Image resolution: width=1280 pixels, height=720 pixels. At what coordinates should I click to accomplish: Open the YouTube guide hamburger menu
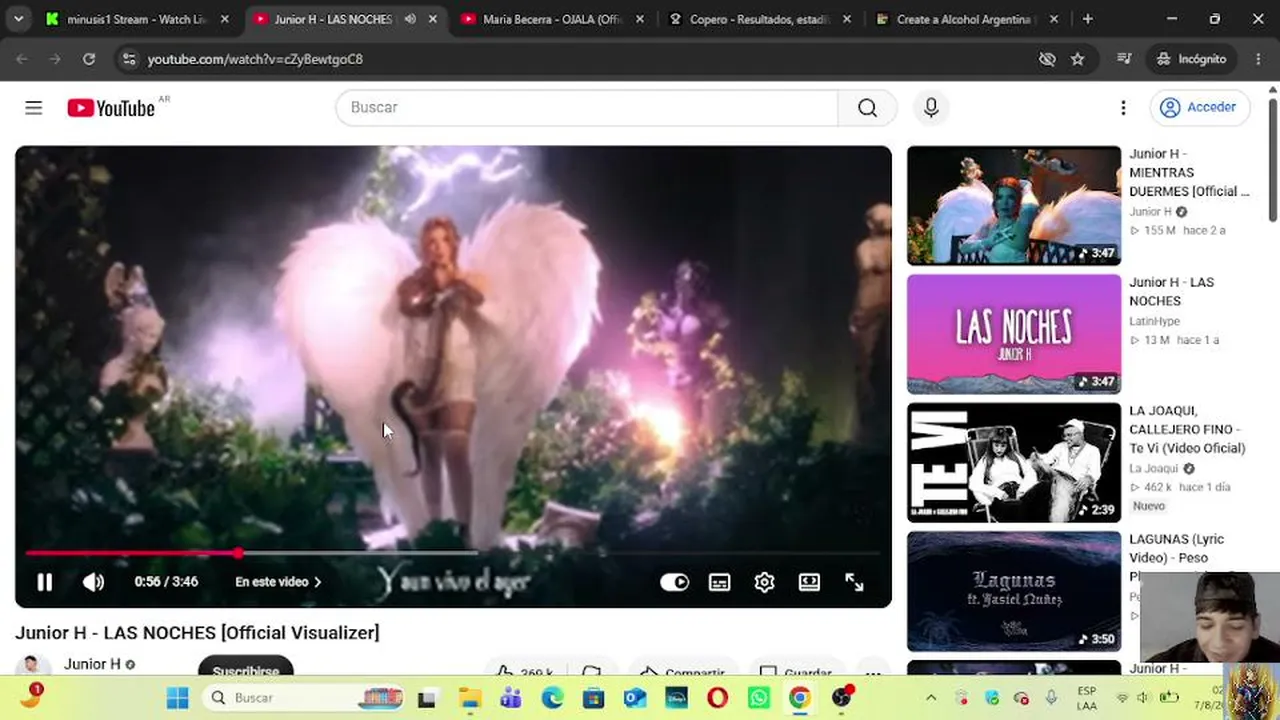click(34, 108)
